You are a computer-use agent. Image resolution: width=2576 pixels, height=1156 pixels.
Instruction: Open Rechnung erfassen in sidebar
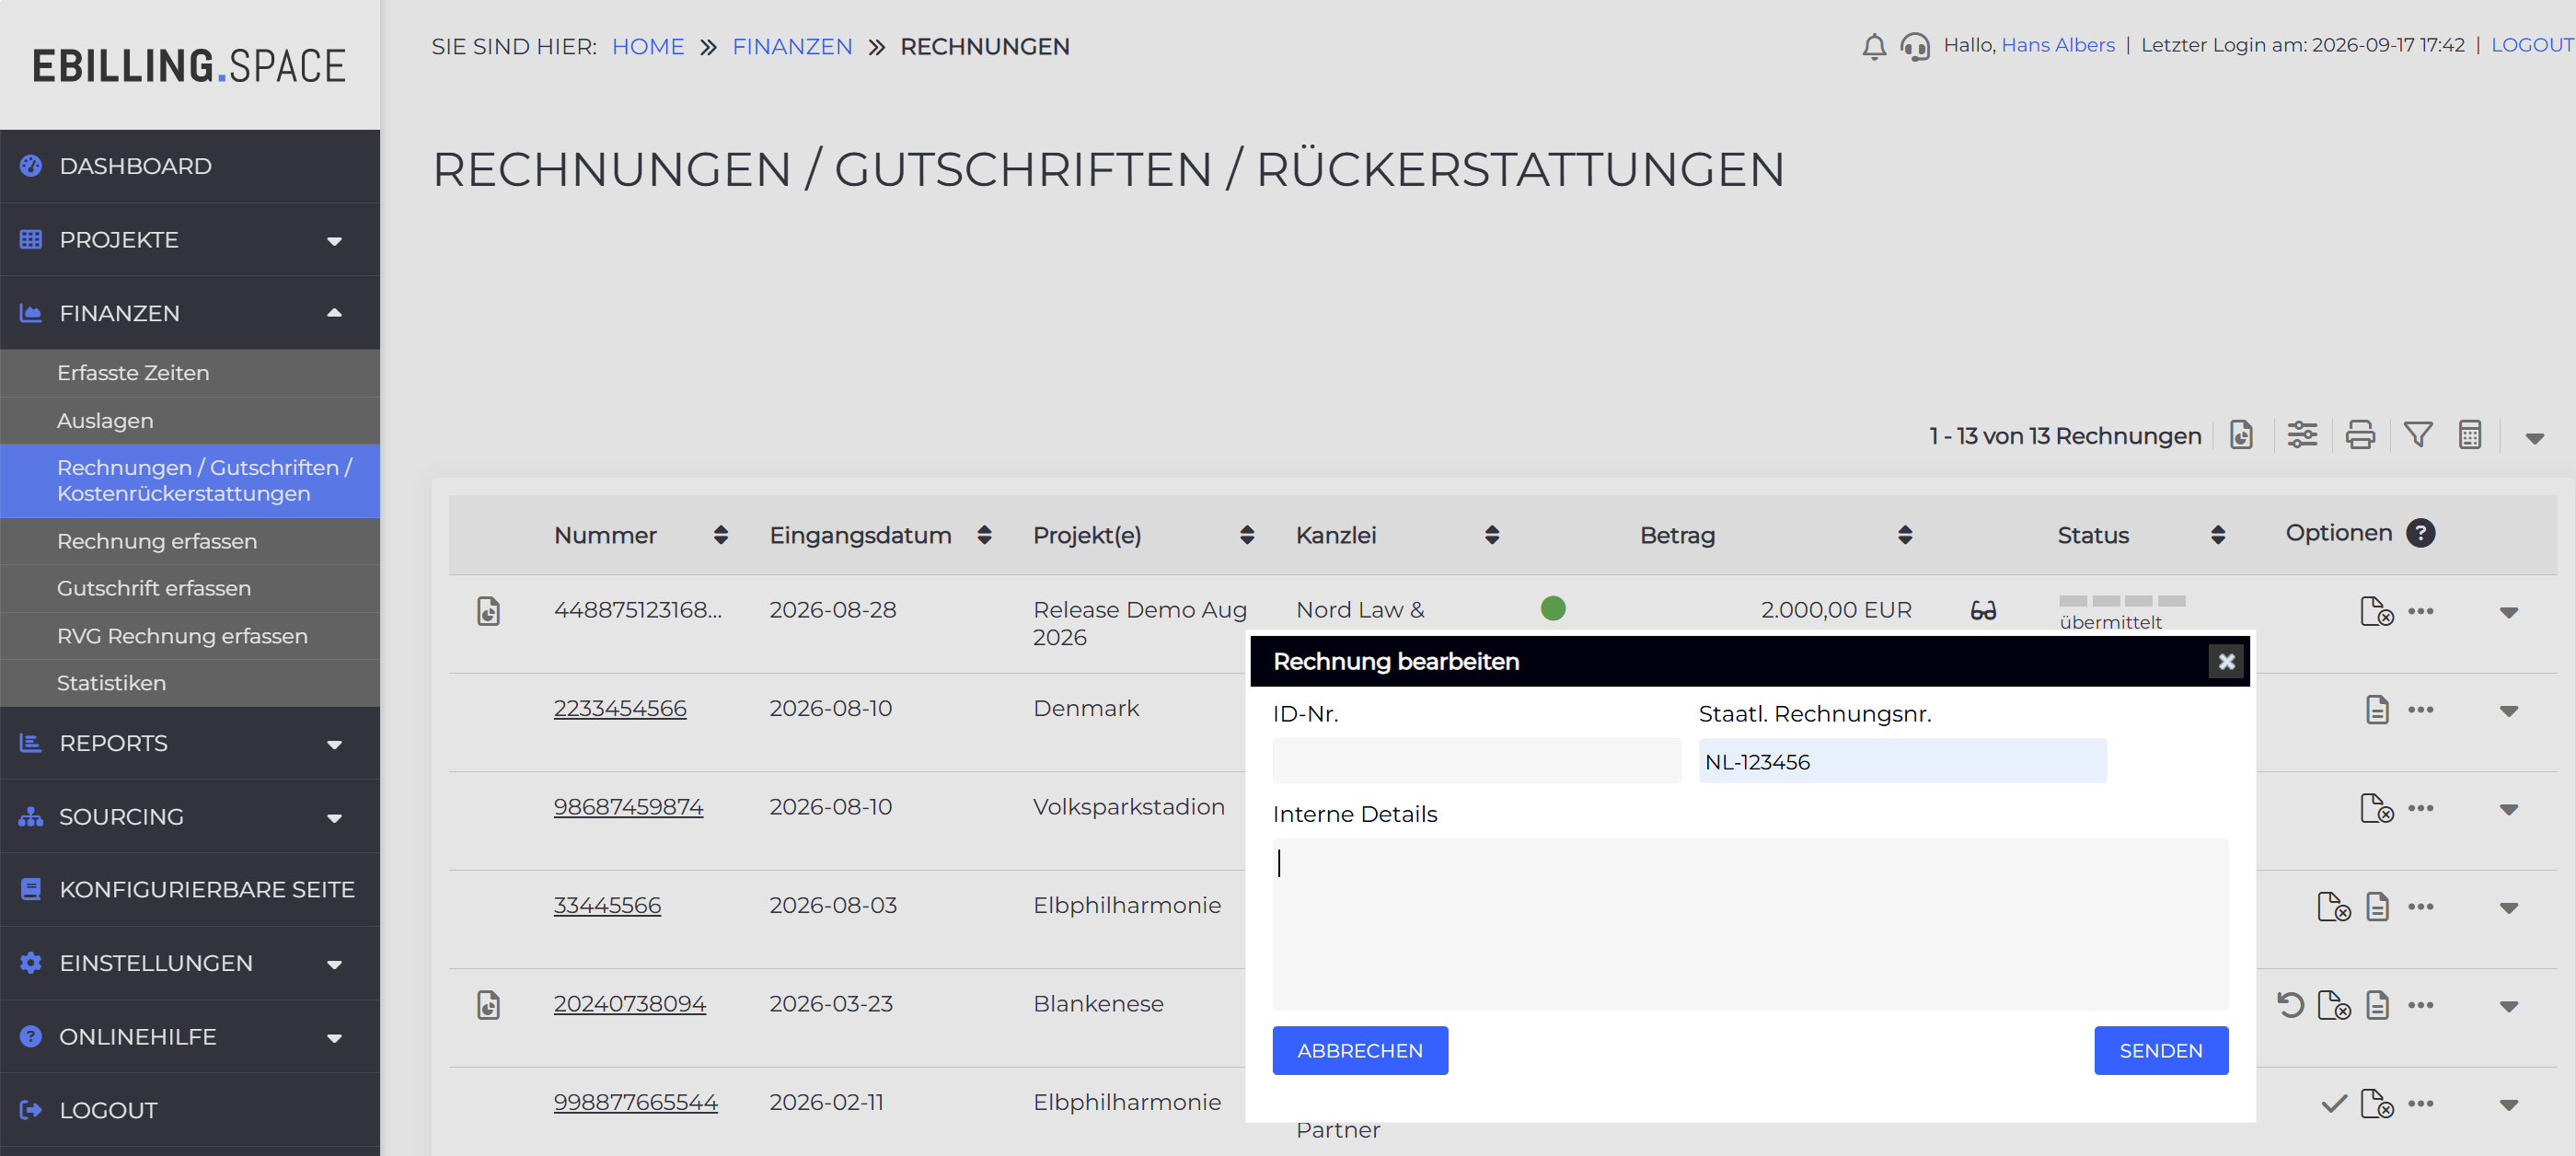click(157, 541)
